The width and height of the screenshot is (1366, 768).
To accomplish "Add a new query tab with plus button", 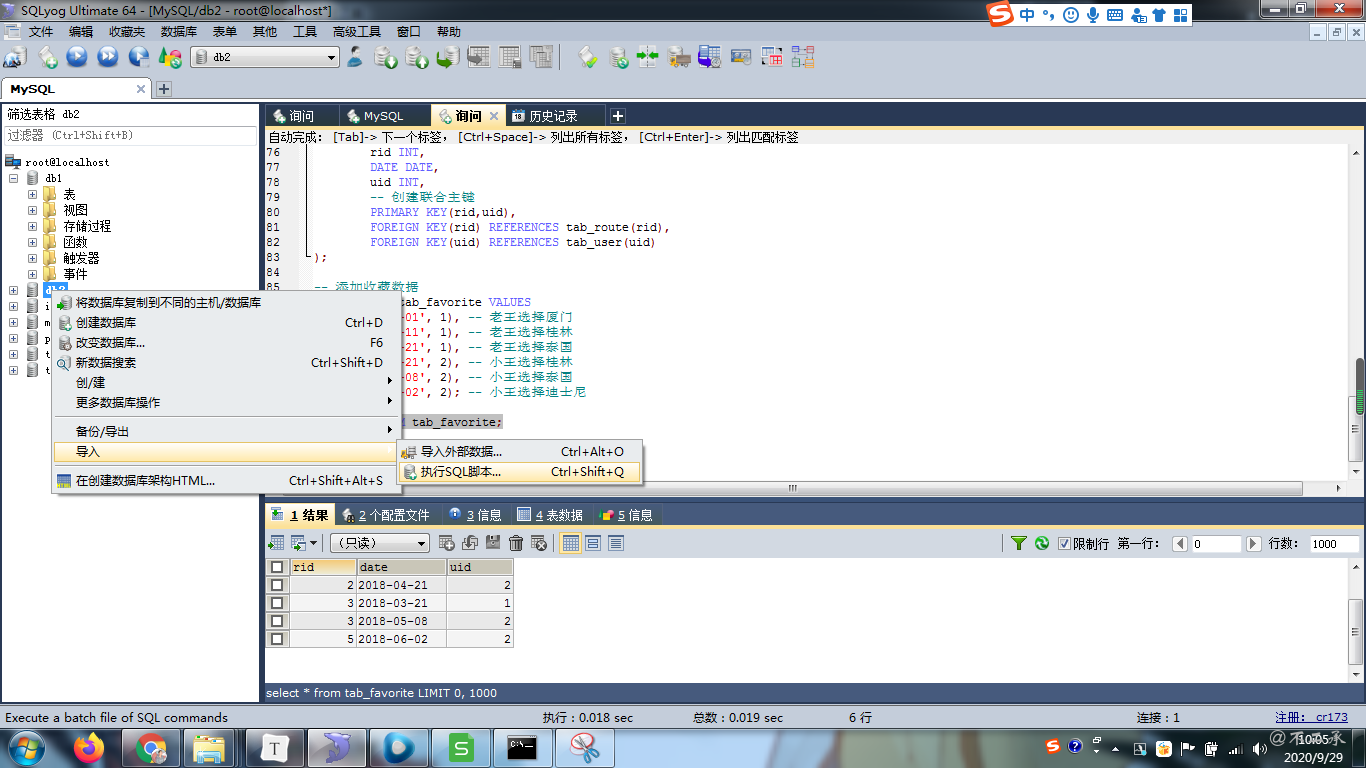I will click(x=618, y=116).
